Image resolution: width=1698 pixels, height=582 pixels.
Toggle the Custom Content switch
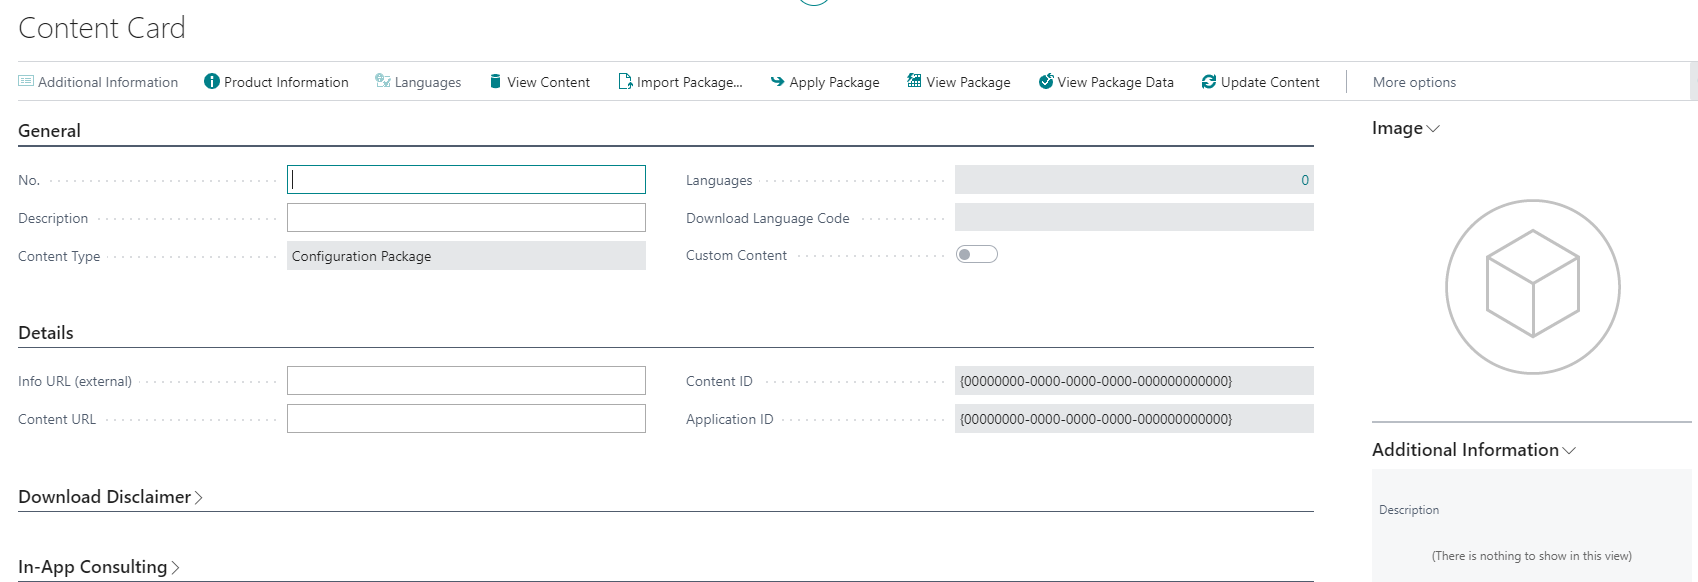976,255
